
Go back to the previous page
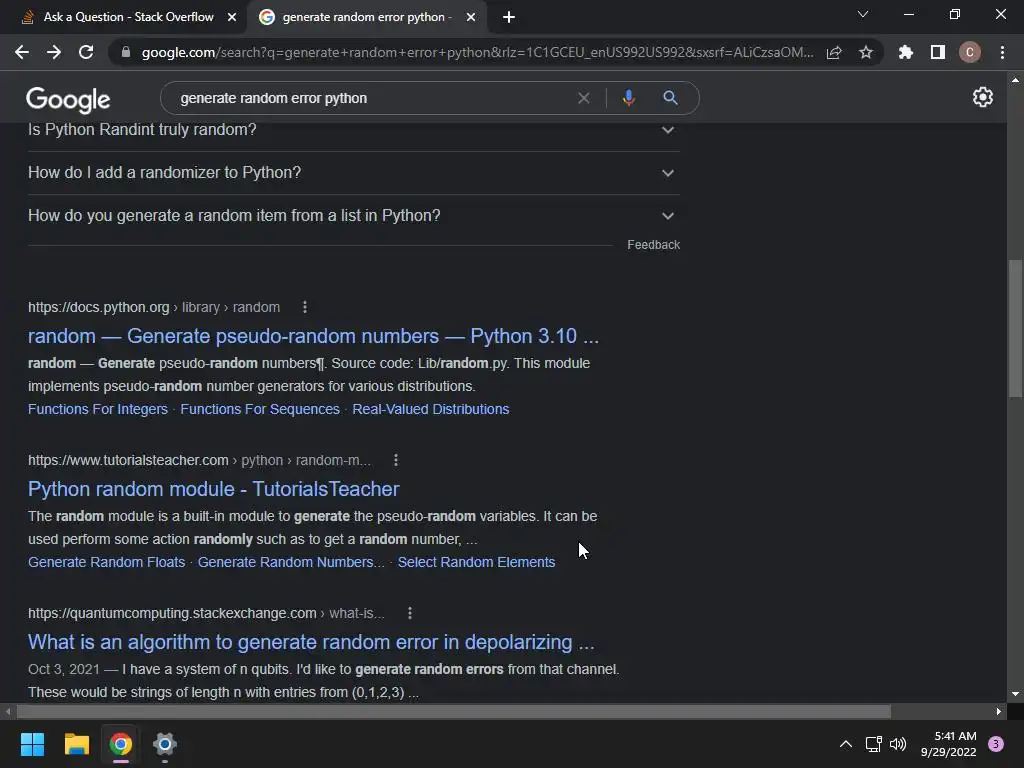(22, 52)
